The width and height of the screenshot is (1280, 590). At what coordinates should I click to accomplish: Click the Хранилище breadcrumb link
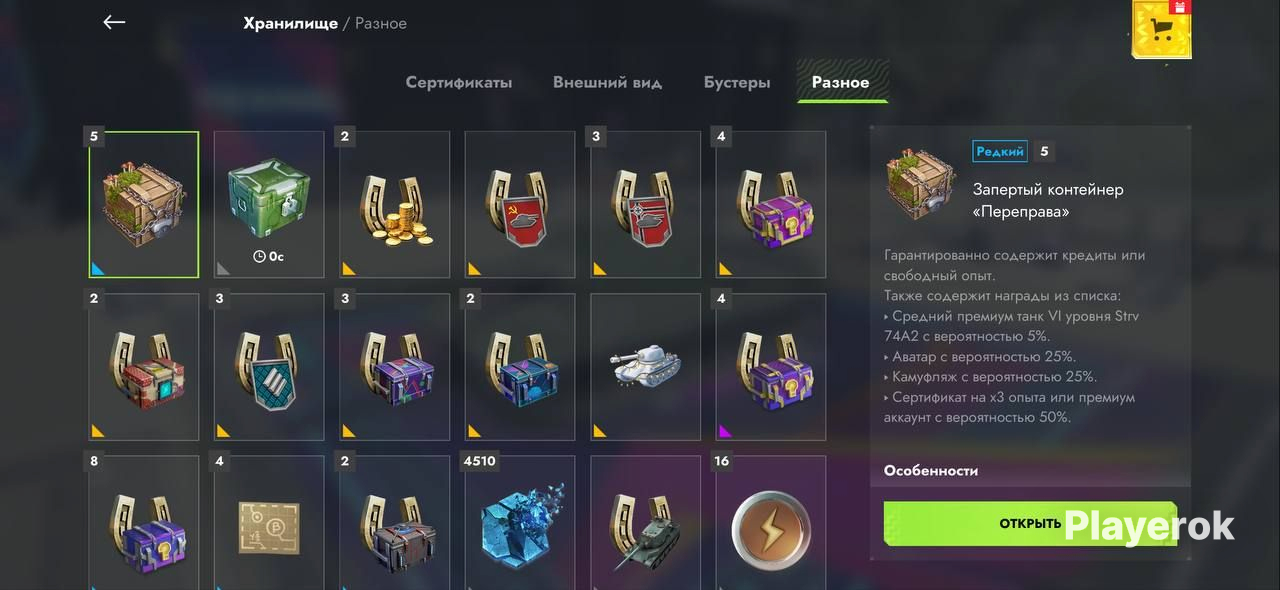coord(289,23)
